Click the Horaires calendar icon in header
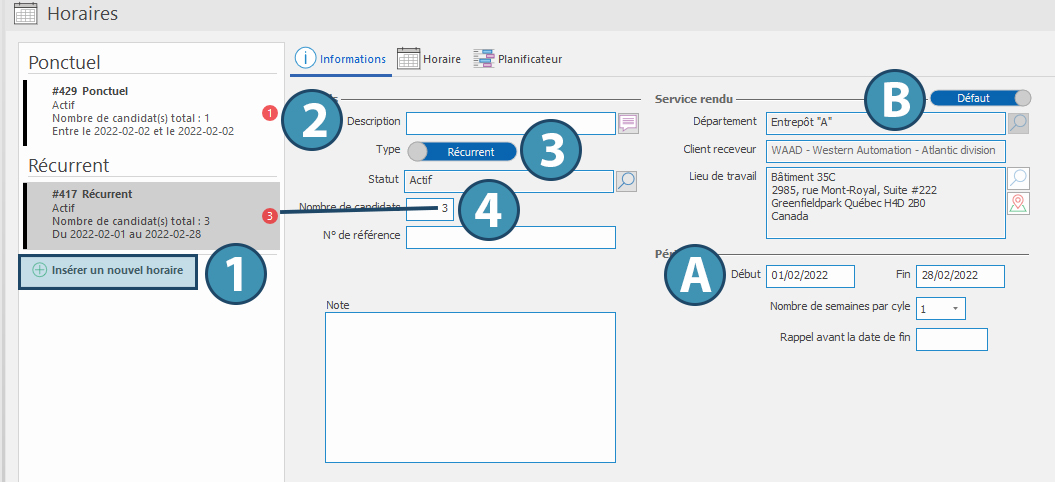 [x=27, y=14]
